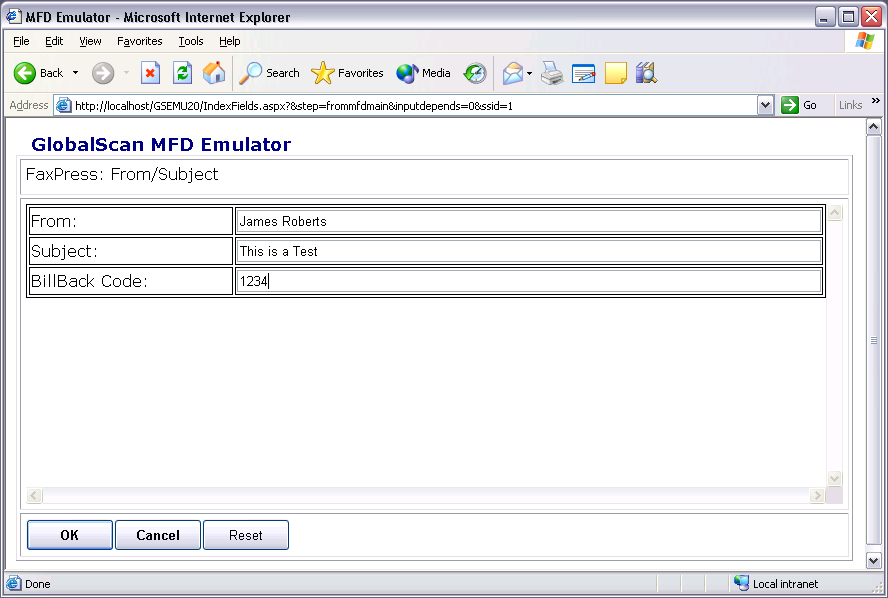Image resolution: width=888 pixels, height=598 pixels.
Task: Click the inner form scroll-up arrow
Action: [x=834, y=213]
